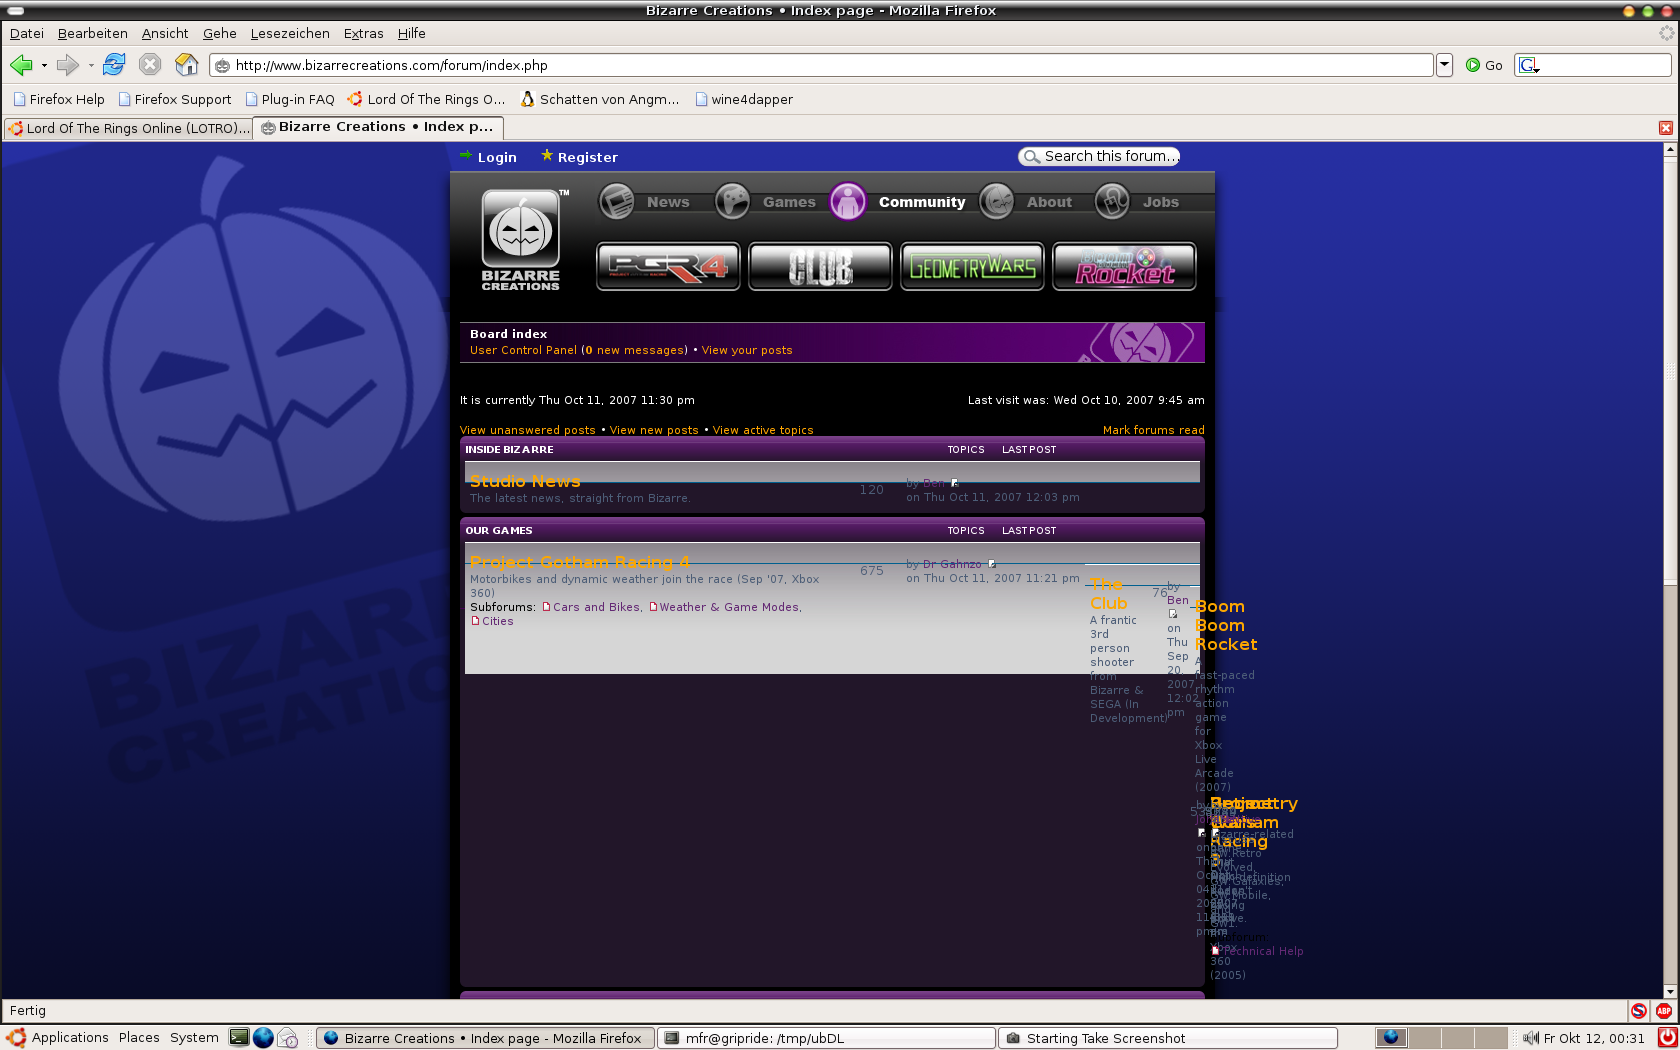Click the Go button
This screenshot has height=1050, width=1680.
coord(1484,65)
